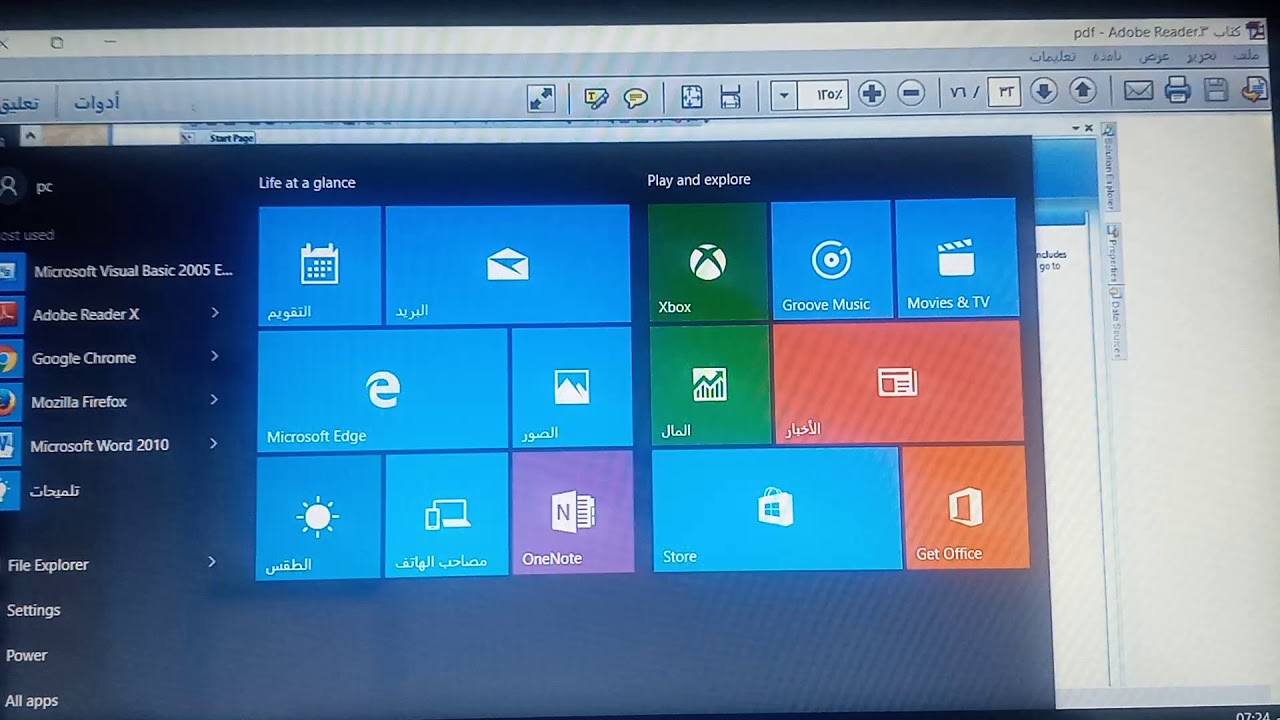Click the envelope email icon in Adobe Reader toolbar
The image size is (1280, 720).
1138,91
